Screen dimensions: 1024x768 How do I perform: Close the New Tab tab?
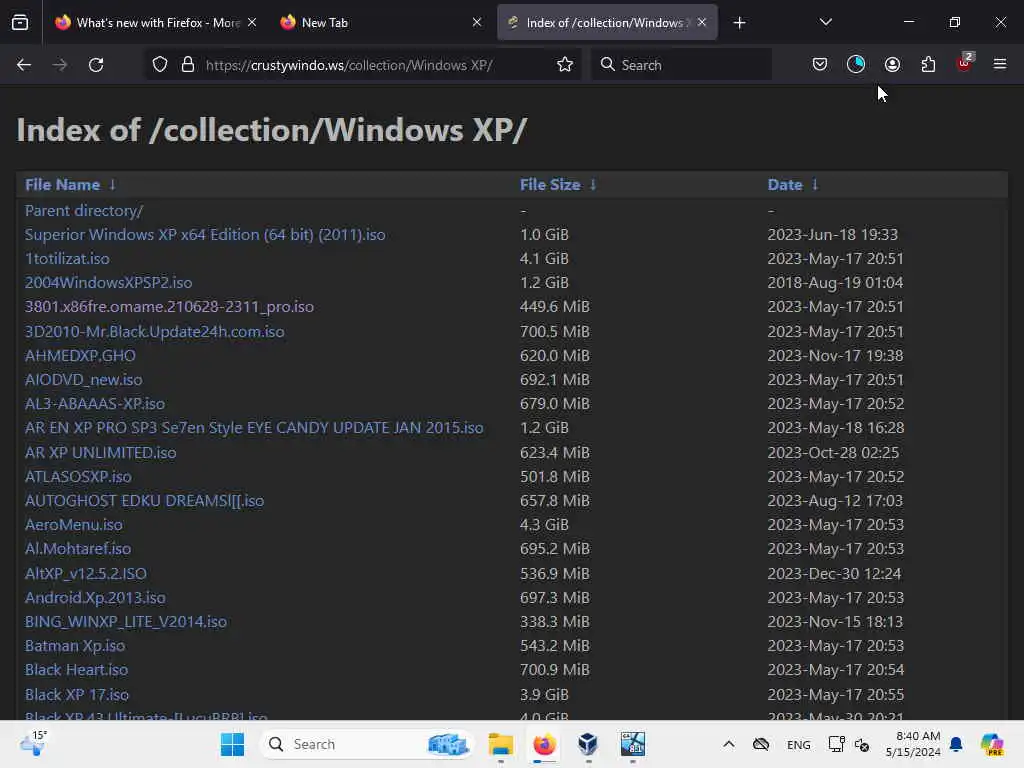[477, 22]
